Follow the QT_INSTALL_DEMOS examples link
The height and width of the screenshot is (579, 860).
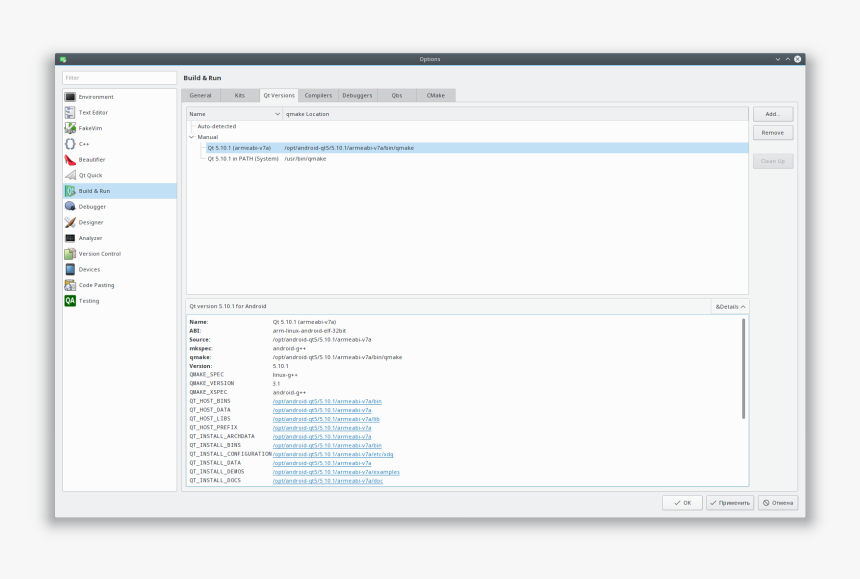coord(336,472)
